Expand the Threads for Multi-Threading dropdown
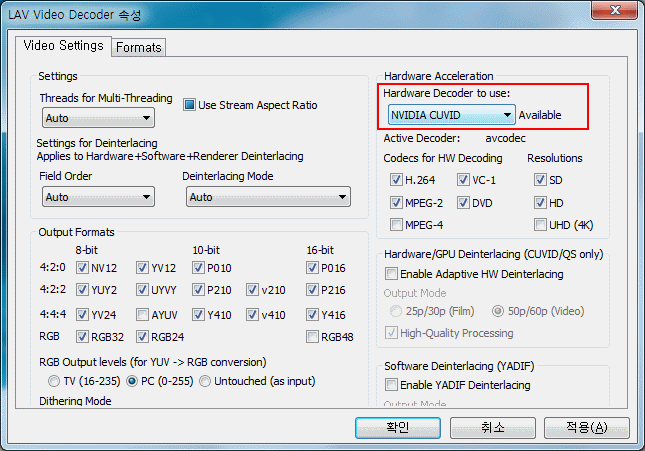This screenshot has height=451, width=645. (98, 118)
